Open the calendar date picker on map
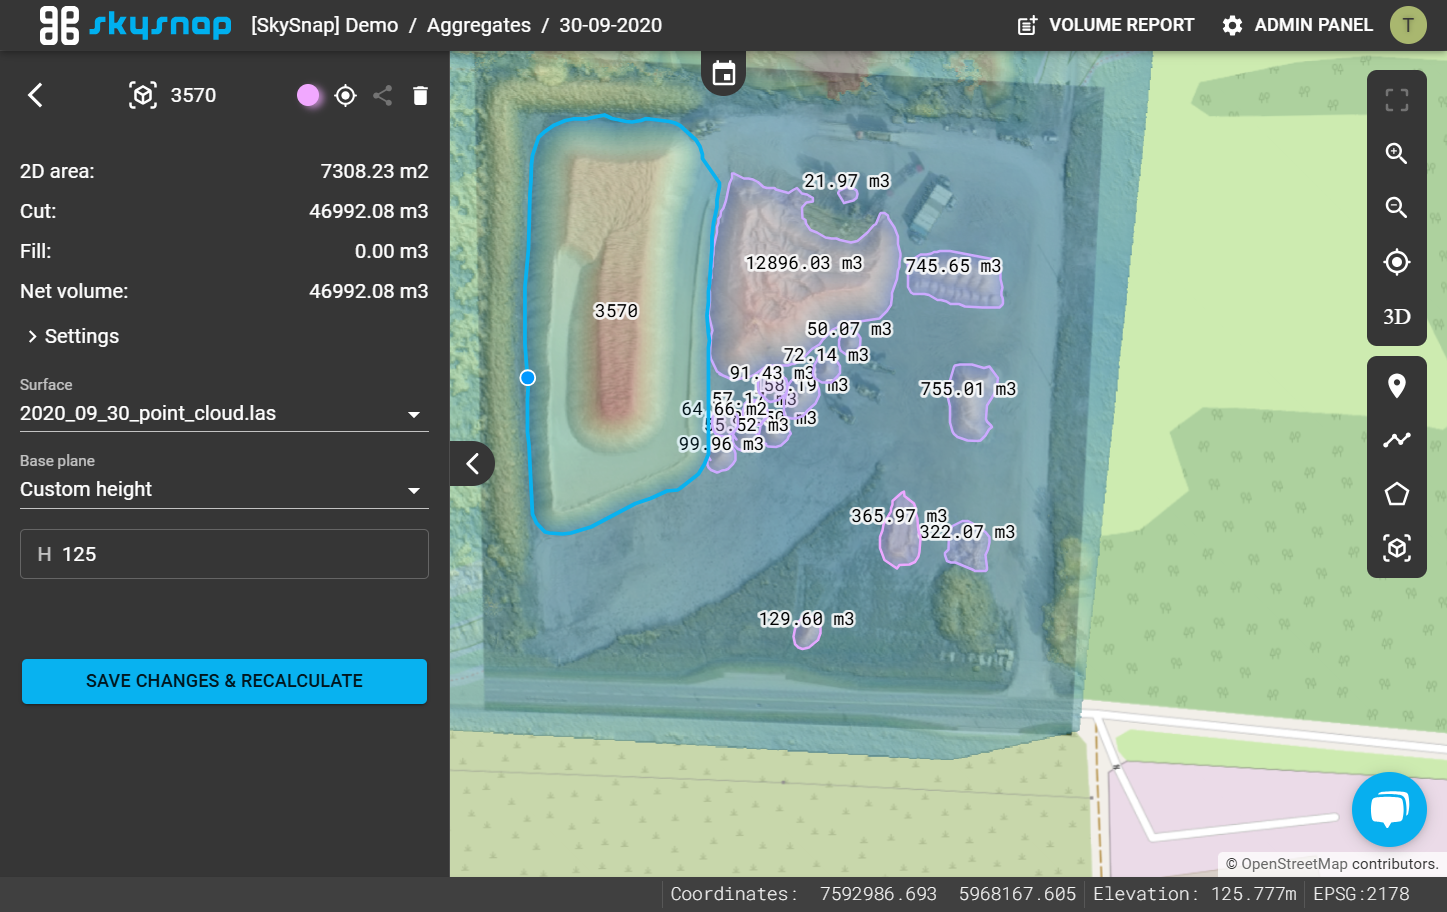The image size is (1447, 912). (723, 73)
